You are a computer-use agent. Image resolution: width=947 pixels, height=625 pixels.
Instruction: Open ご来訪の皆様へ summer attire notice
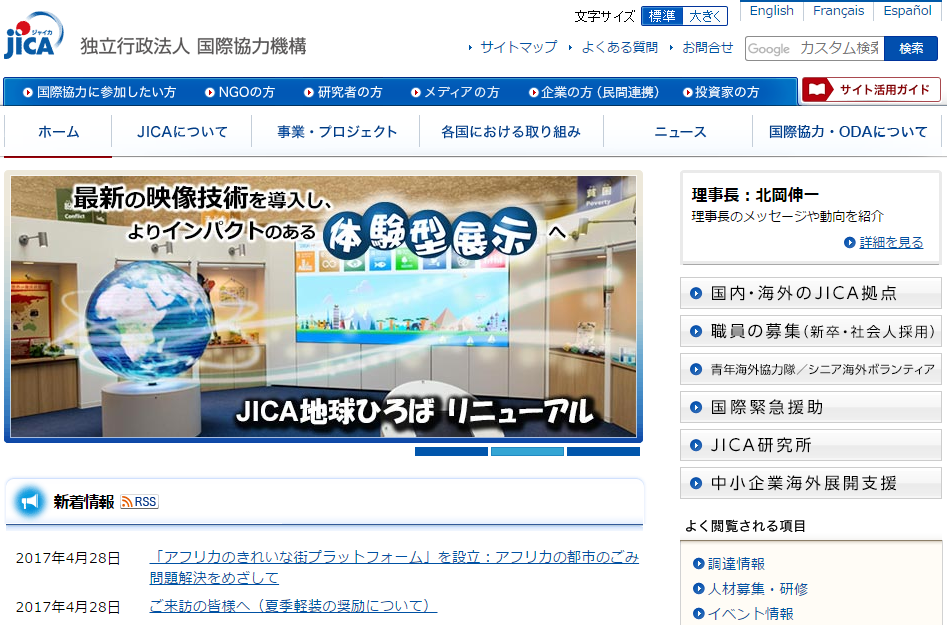(x=293, y=606)
